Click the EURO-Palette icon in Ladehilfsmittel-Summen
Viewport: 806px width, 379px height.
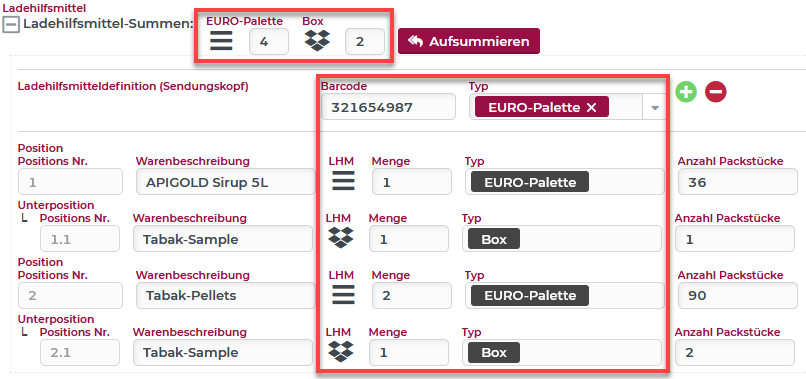[221, 41]
